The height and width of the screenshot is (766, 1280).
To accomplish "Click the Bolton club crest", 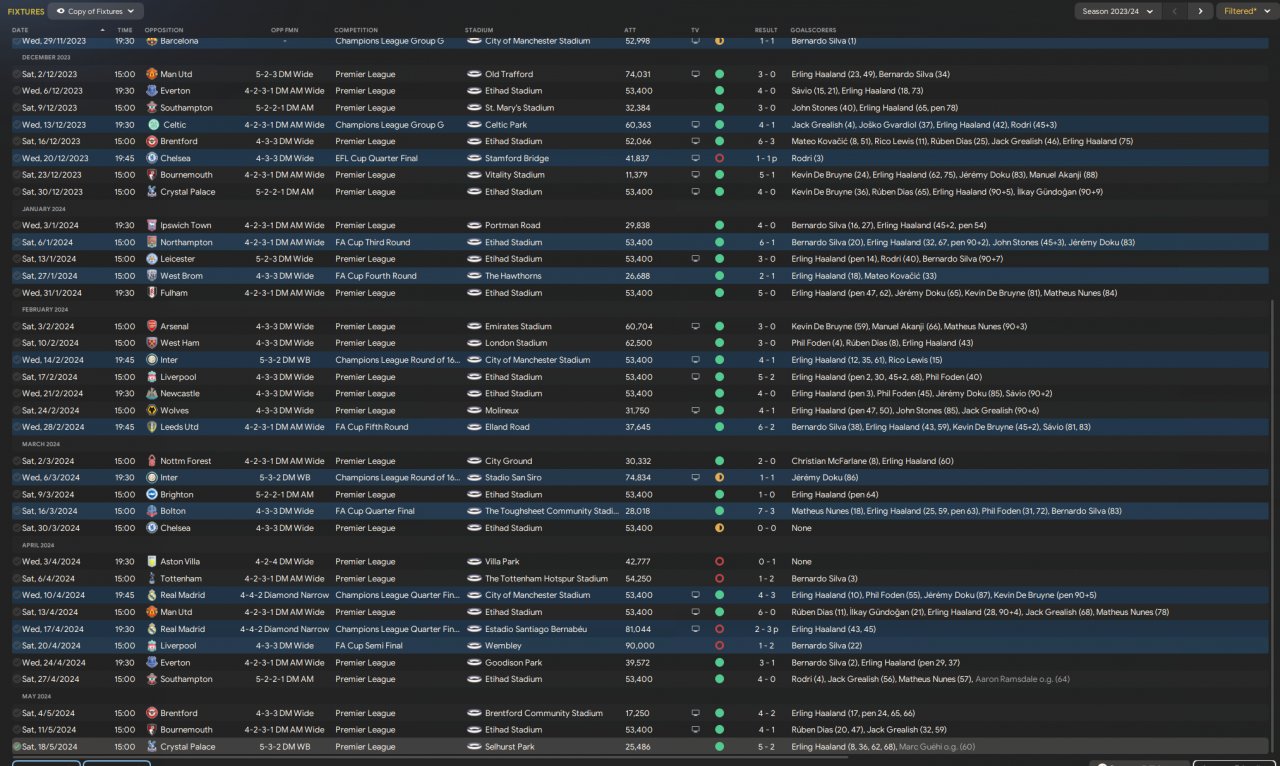I will [152, 511].
